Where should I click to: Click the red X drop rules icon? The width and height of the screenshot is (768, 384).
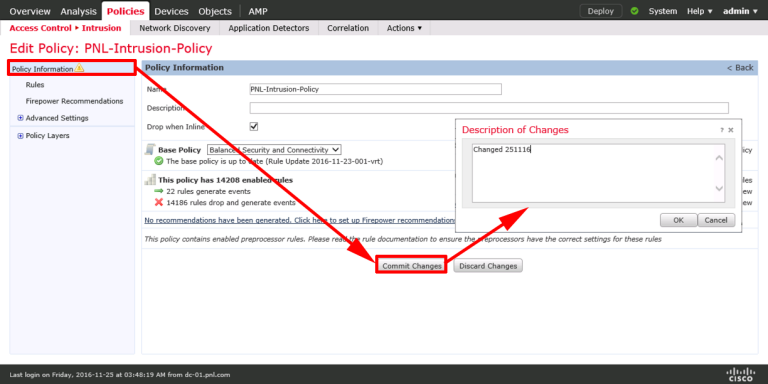click(159, 202)
